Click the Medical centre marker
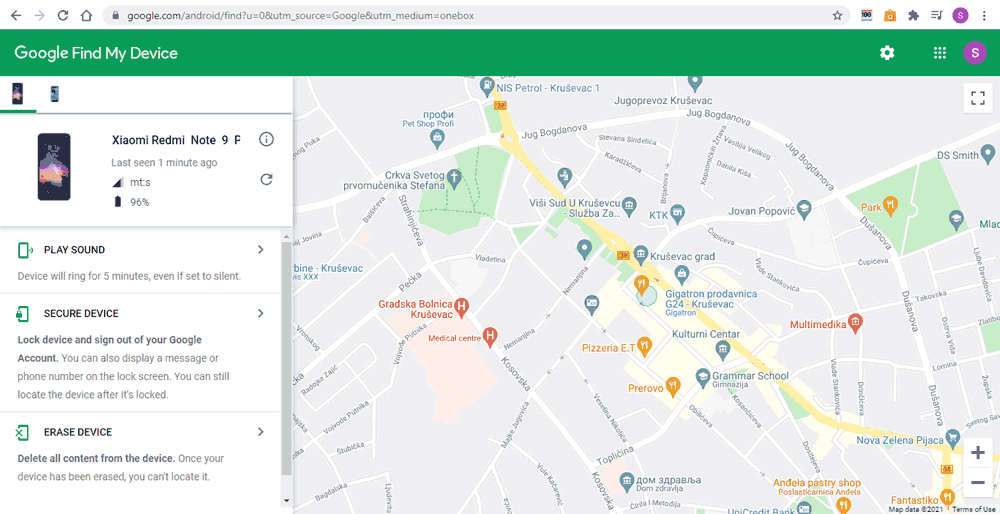Viewport: 1000px width, 514px height. coord(490,335)
